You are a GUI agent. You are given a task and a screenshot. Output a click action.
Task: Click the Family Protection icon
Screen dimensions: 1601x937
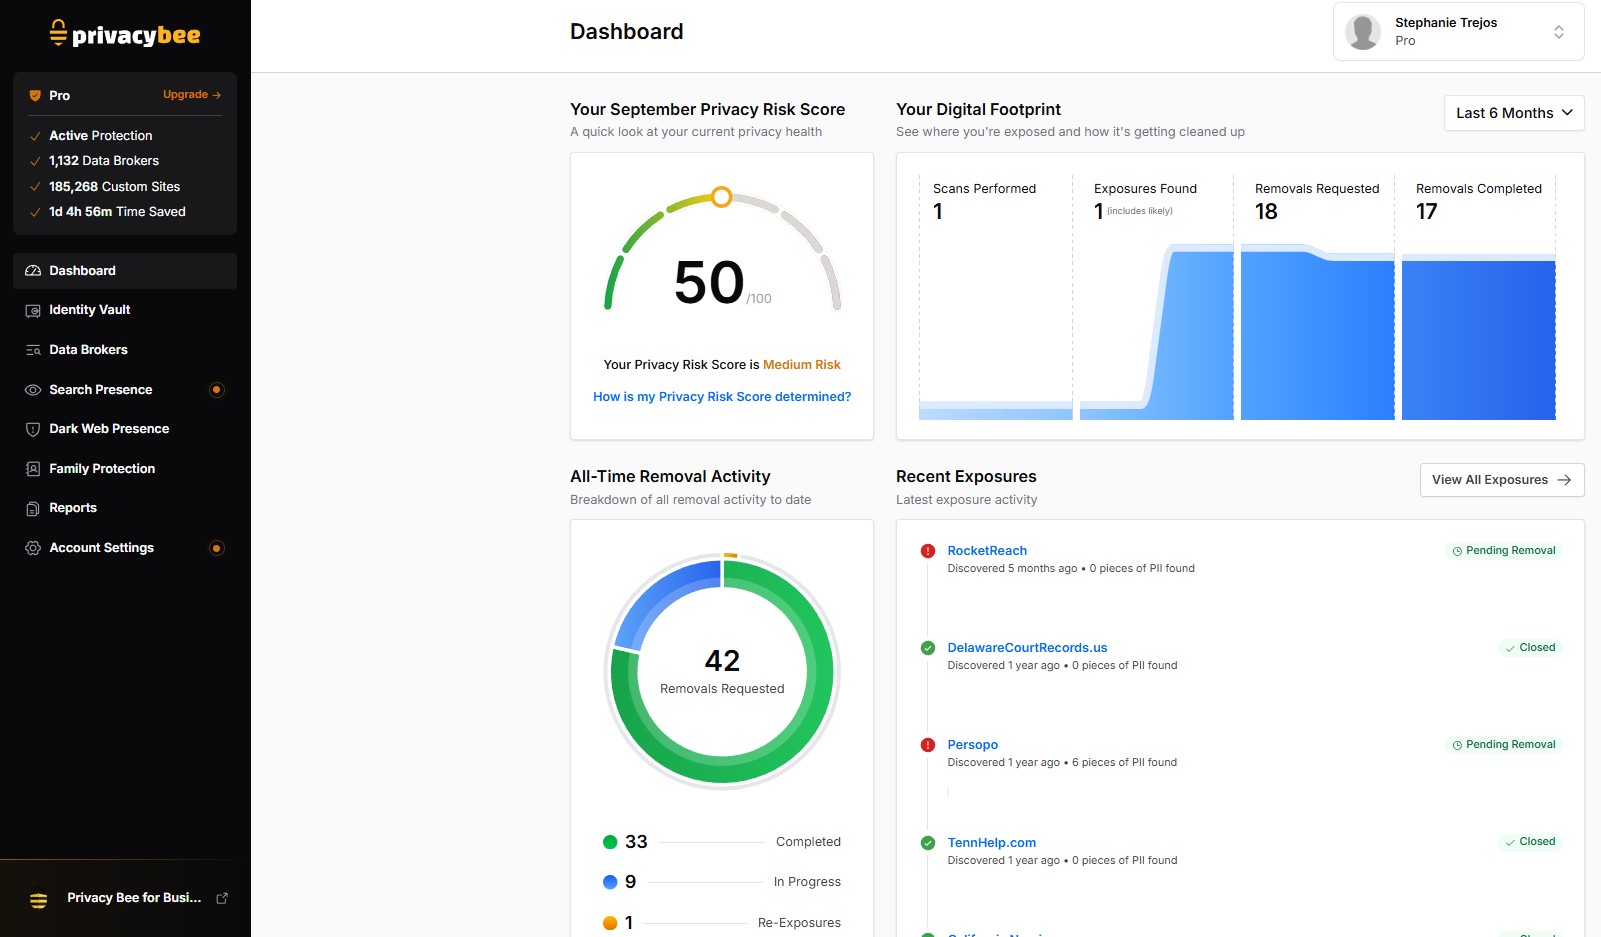[33, 469]
